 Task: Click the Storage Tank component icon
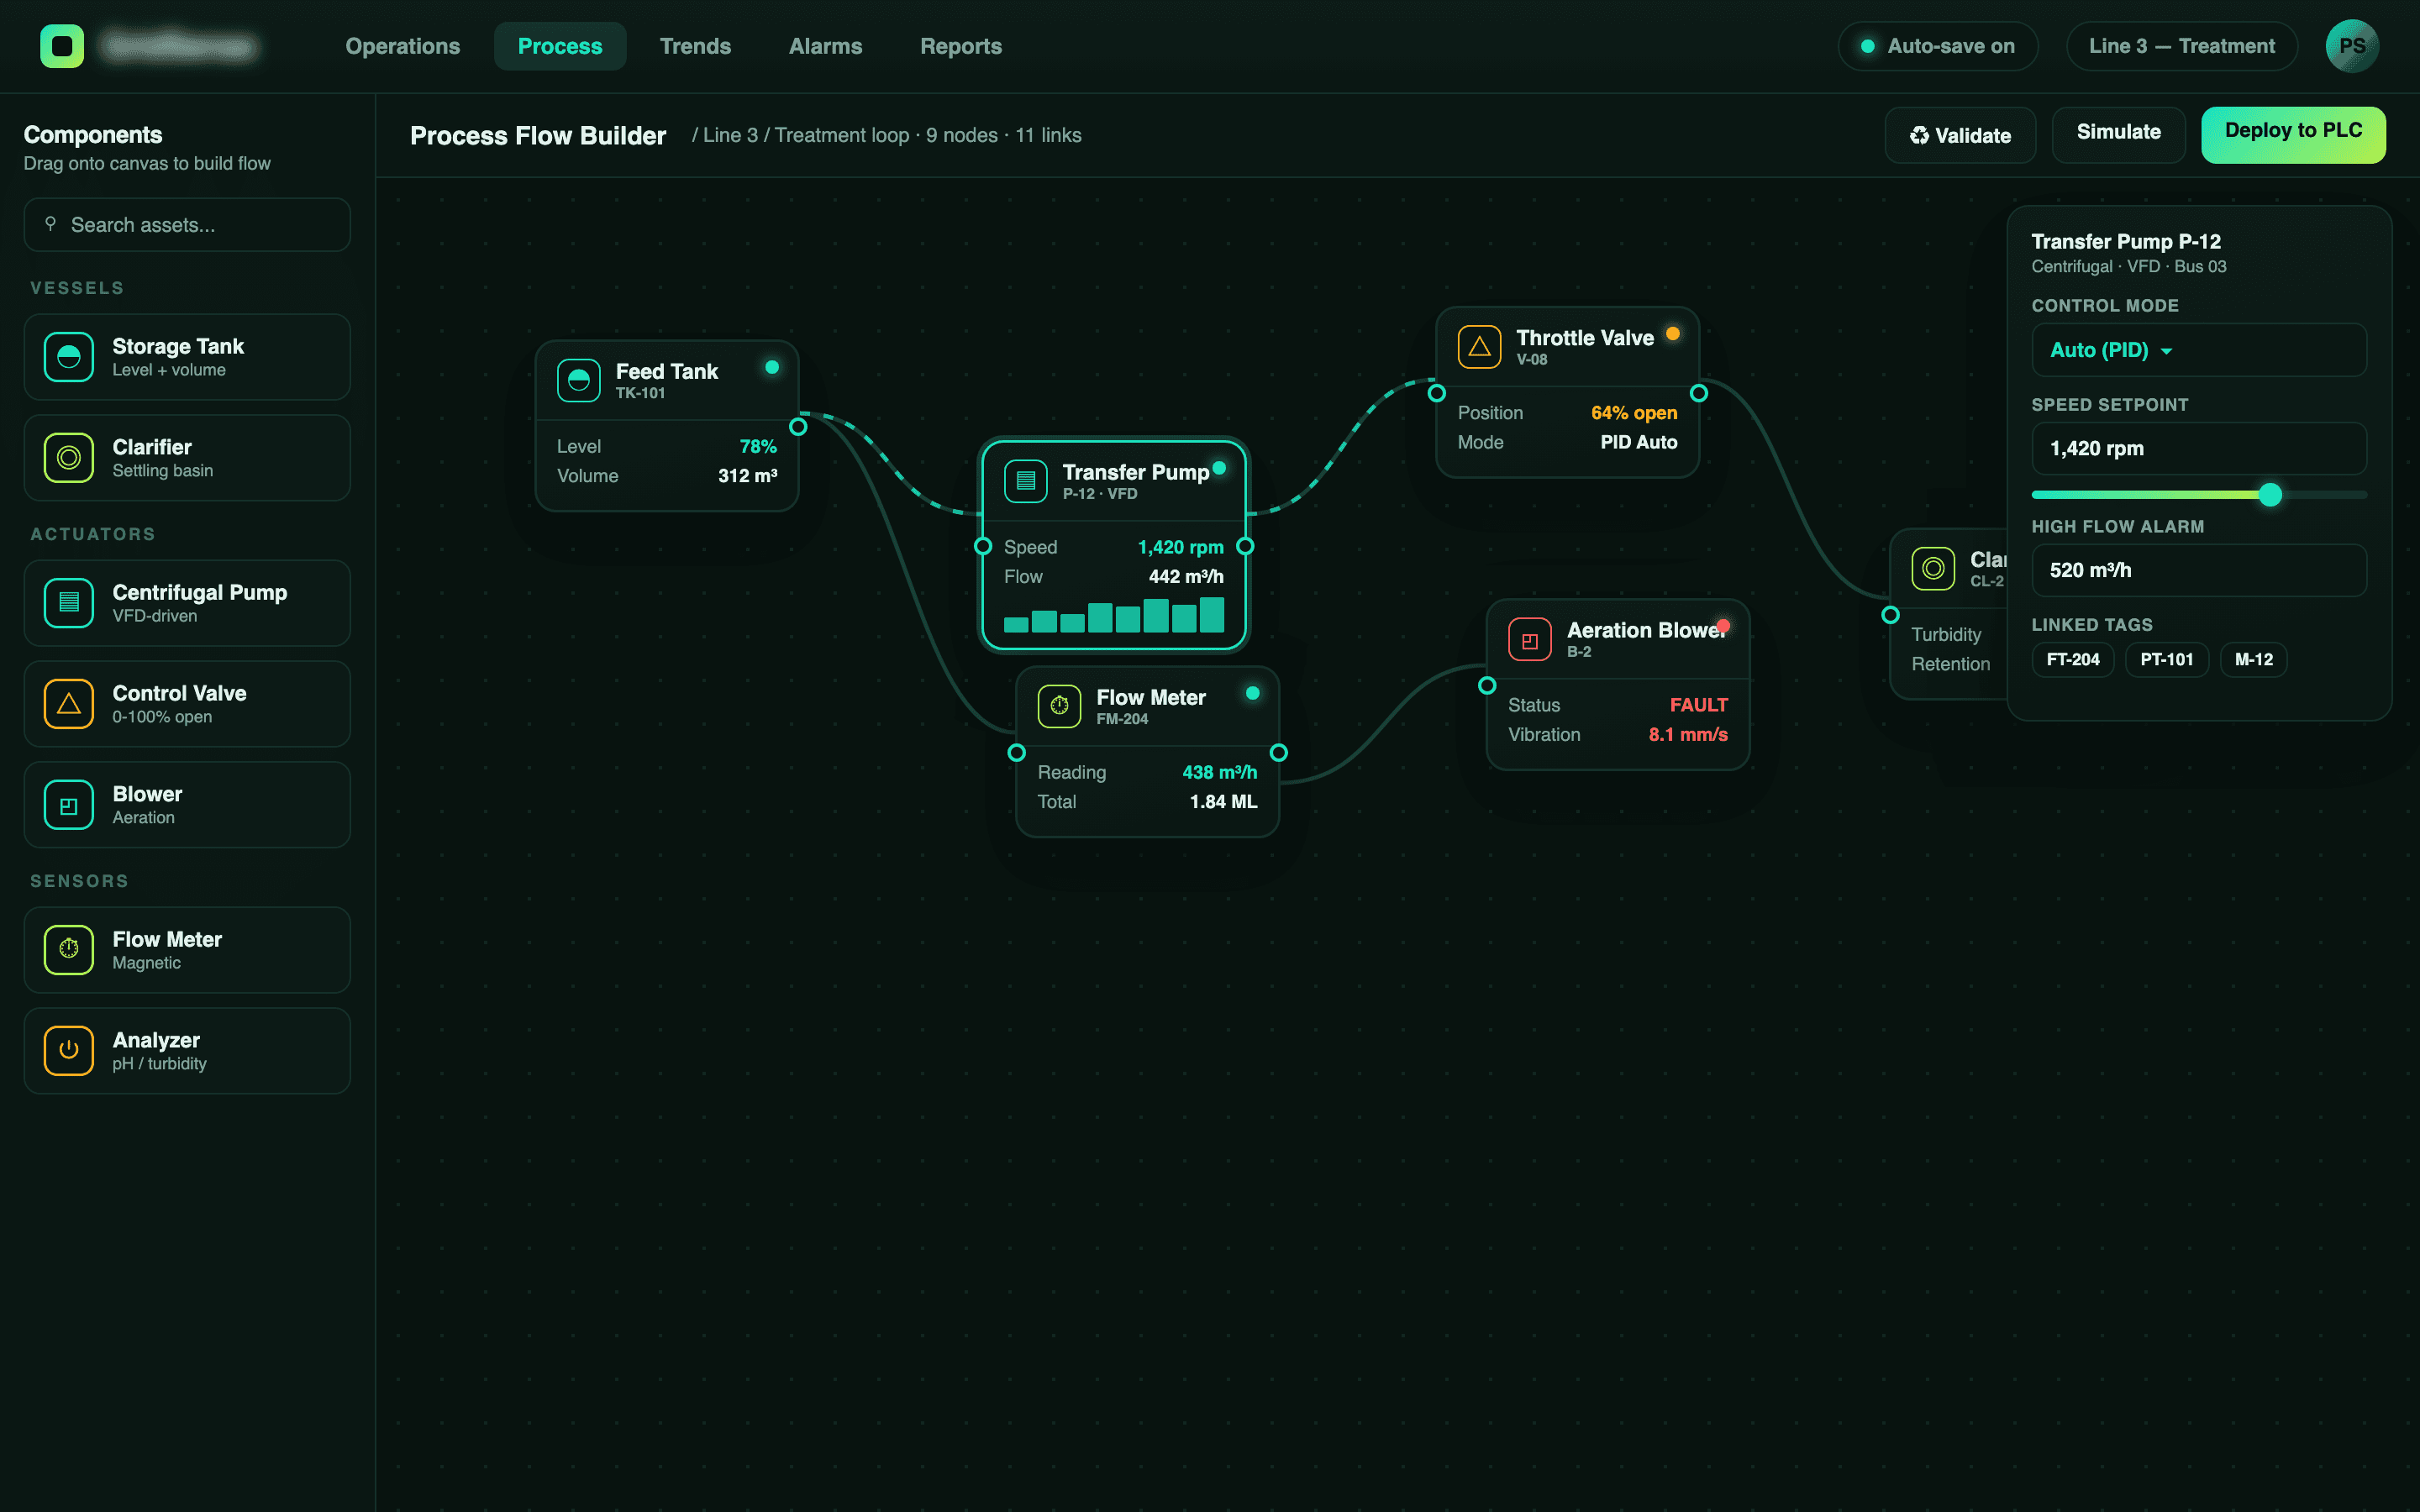(x=69, y=357)
